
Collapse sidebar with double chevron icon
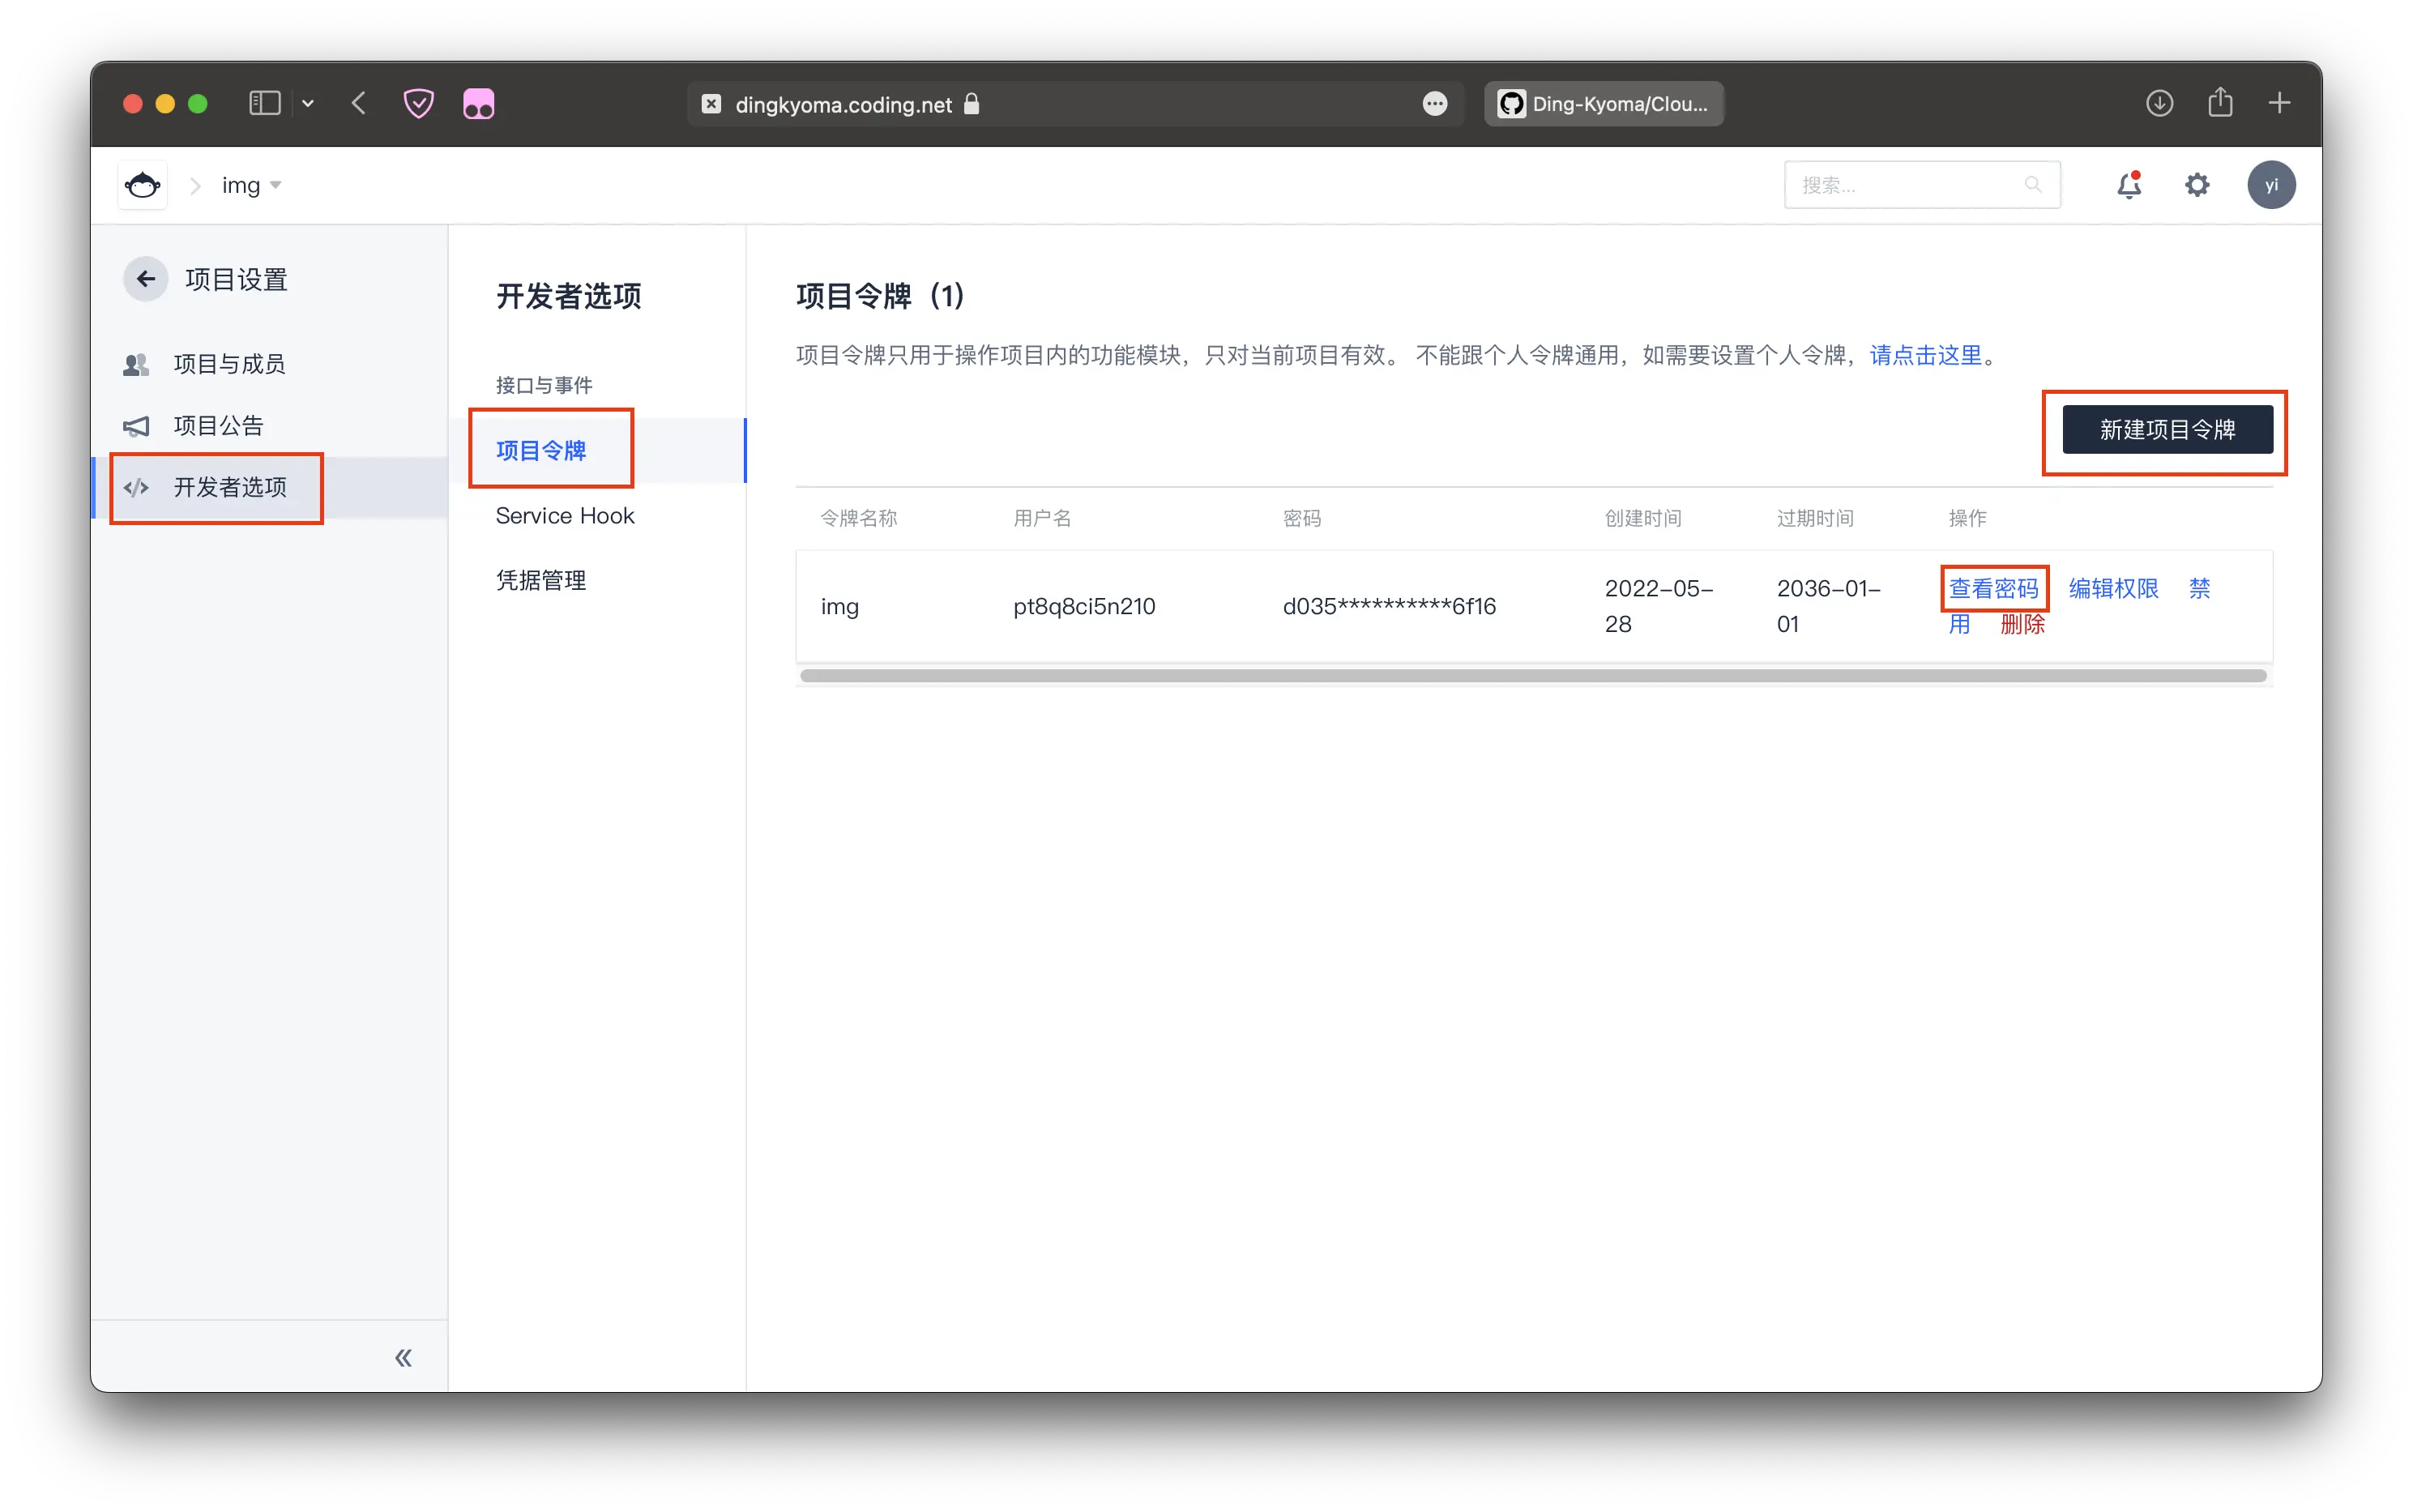(x=403, y=1357)
